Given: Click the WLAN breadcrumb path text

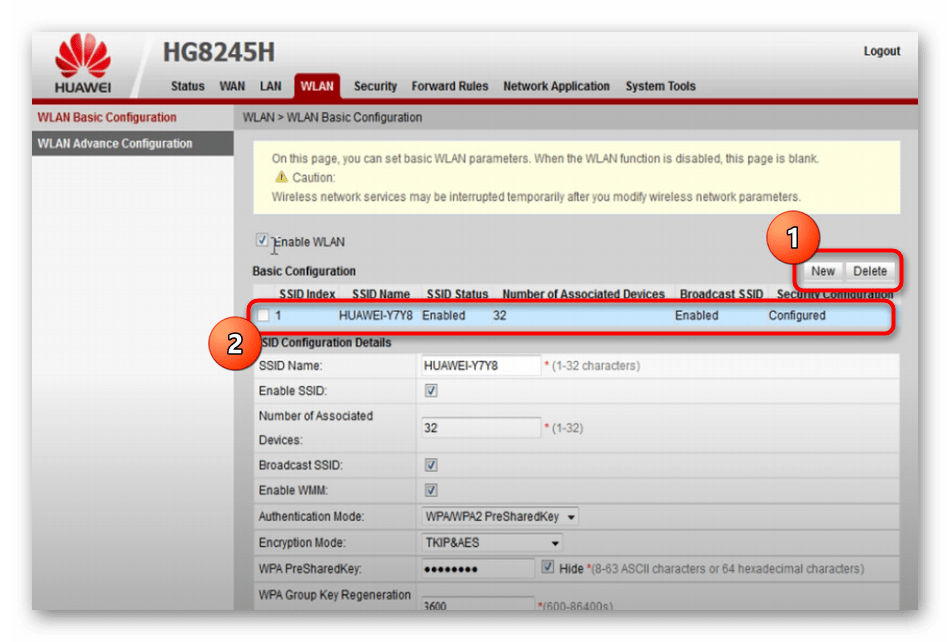Looking at the screenshot, I should (332, 117).
